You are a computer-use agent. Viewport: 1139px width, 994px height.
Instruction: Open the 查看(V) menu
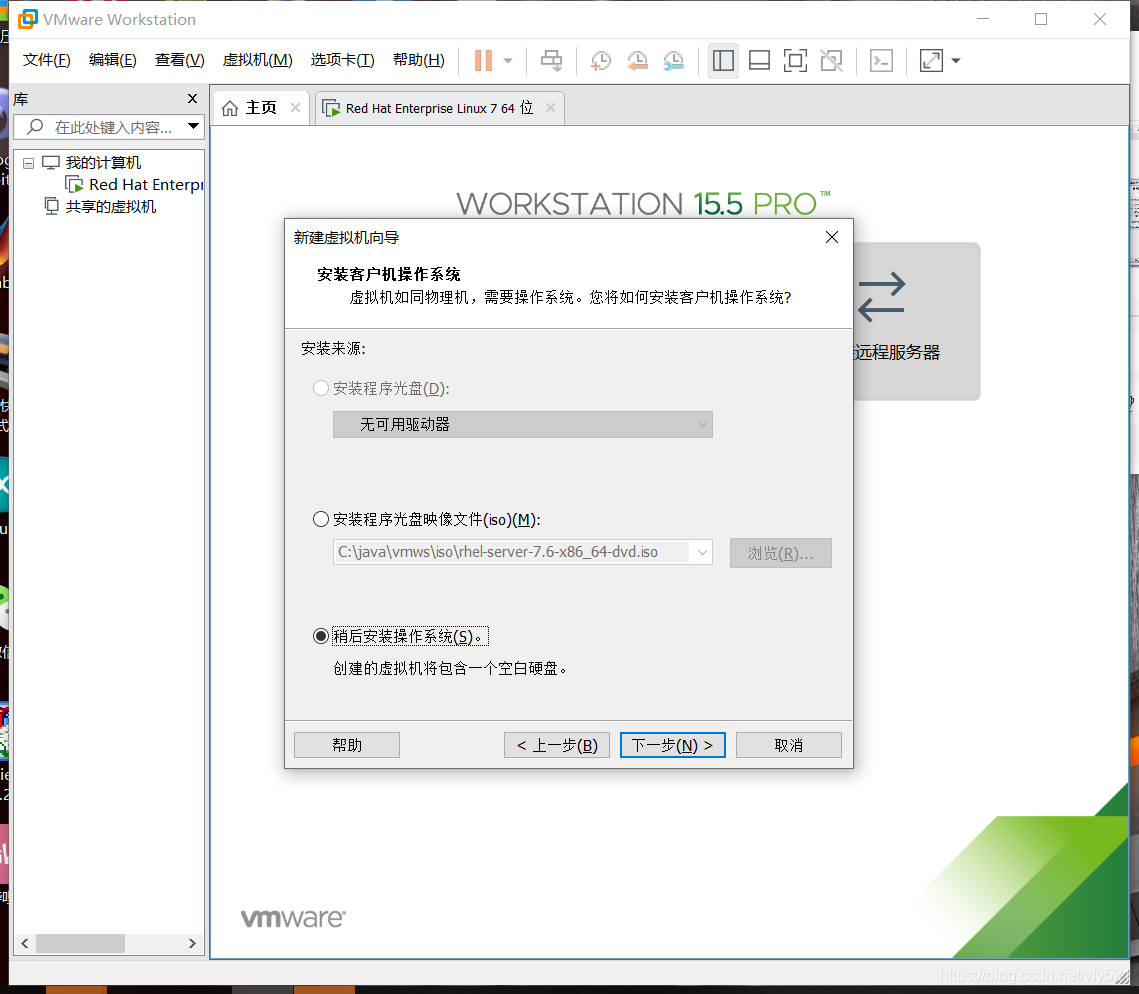[179, 60]
